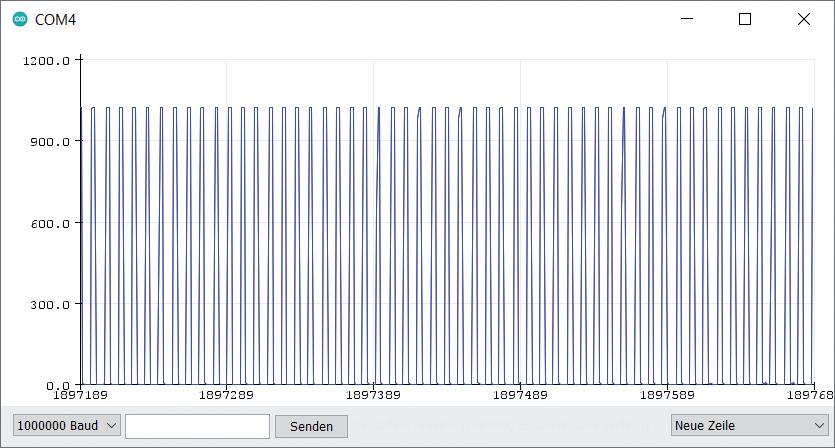The image size is (835, 448).
Task: Click the Arduino logo icon in title bar
Action: [x=20, y=20]
